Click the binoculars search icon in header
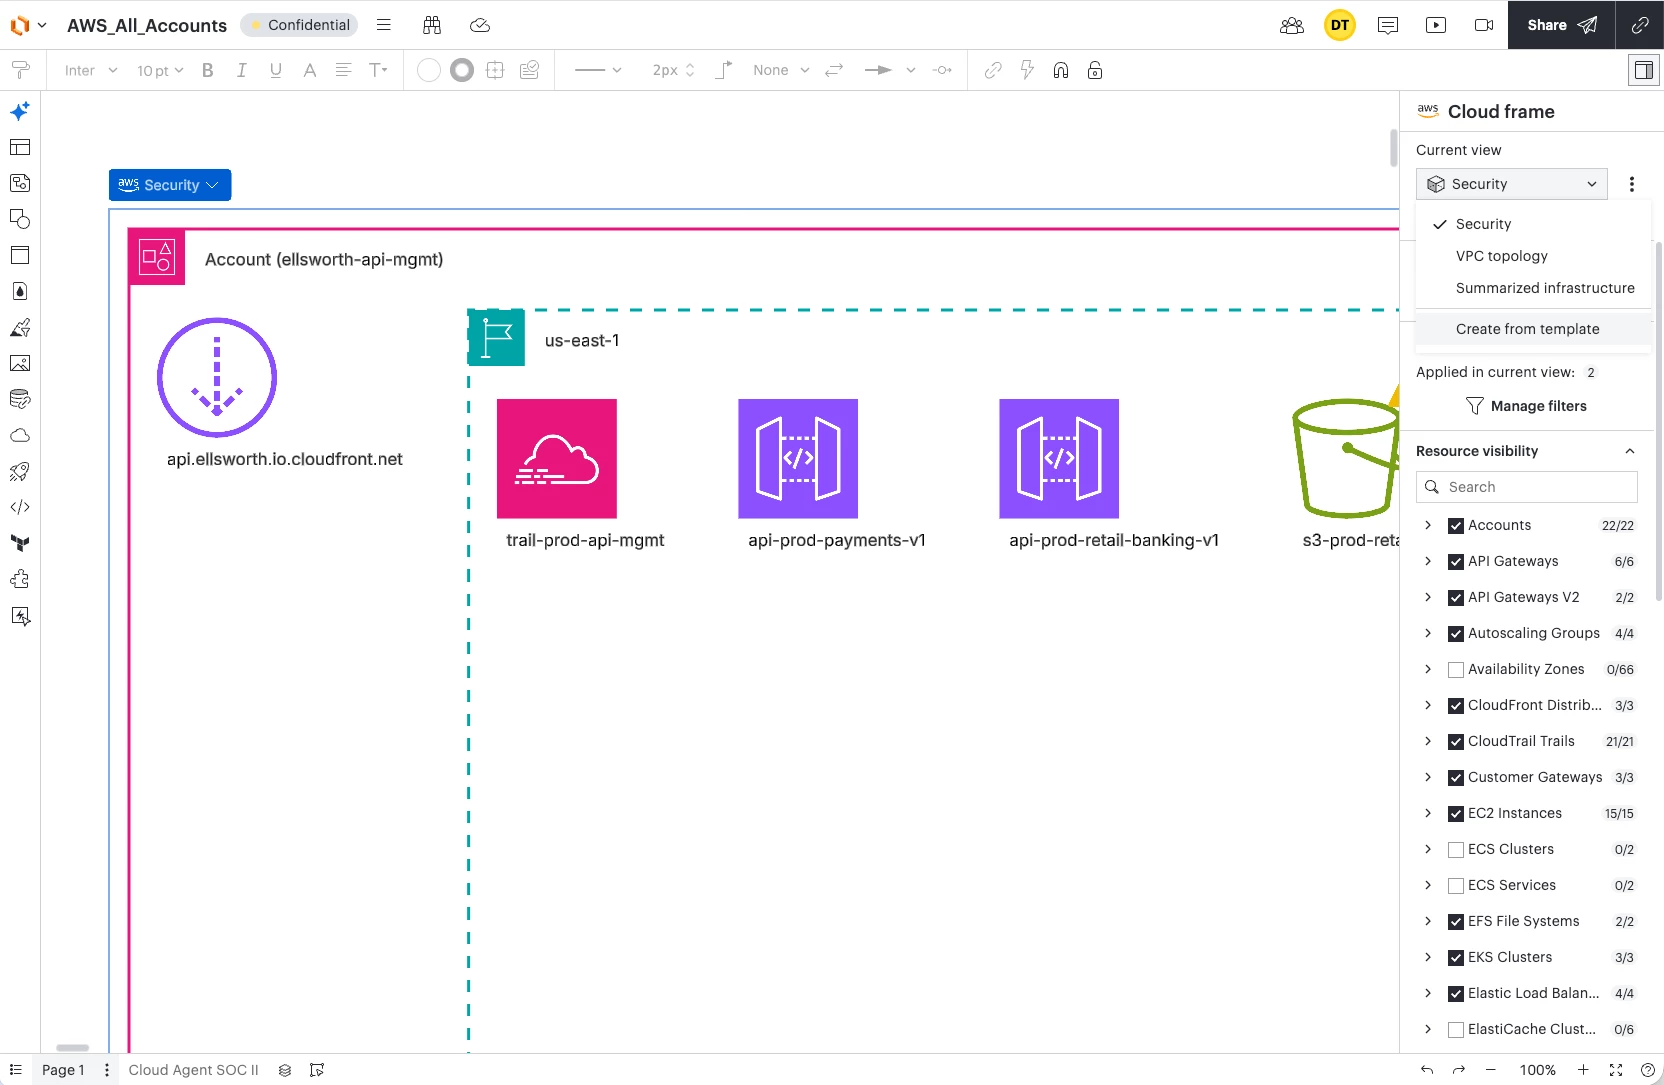1664x1085 pixels. (x=432, y=25)
